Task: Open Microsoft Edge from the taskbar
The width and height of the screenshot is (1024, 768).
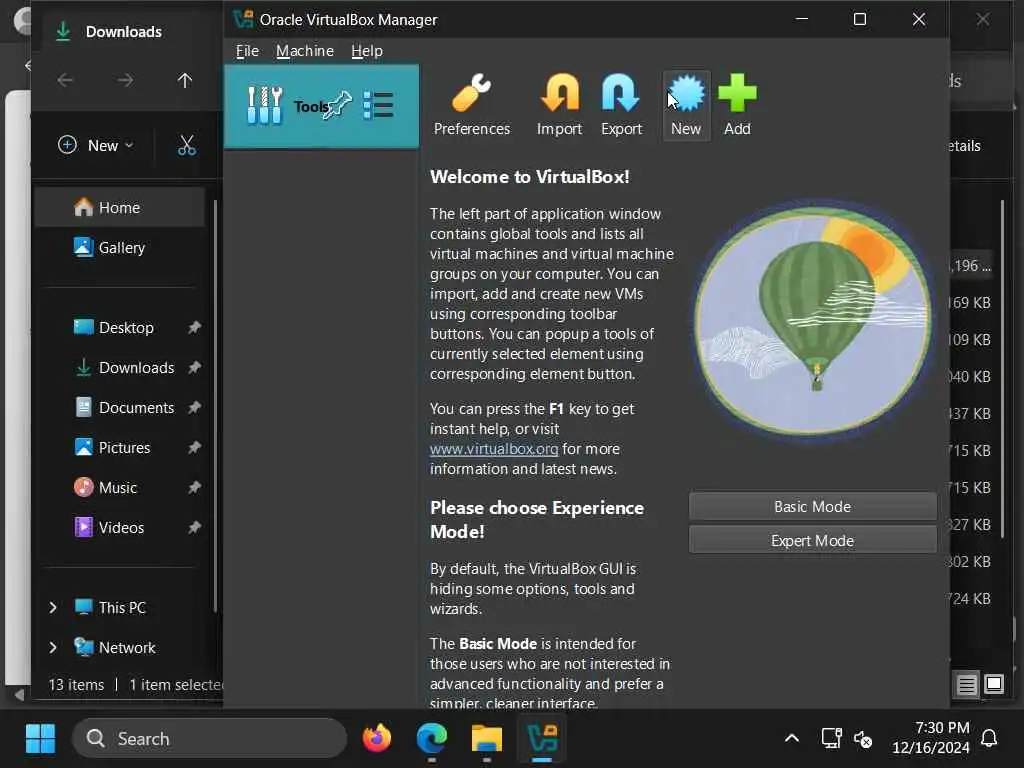Action: (432, 739)
